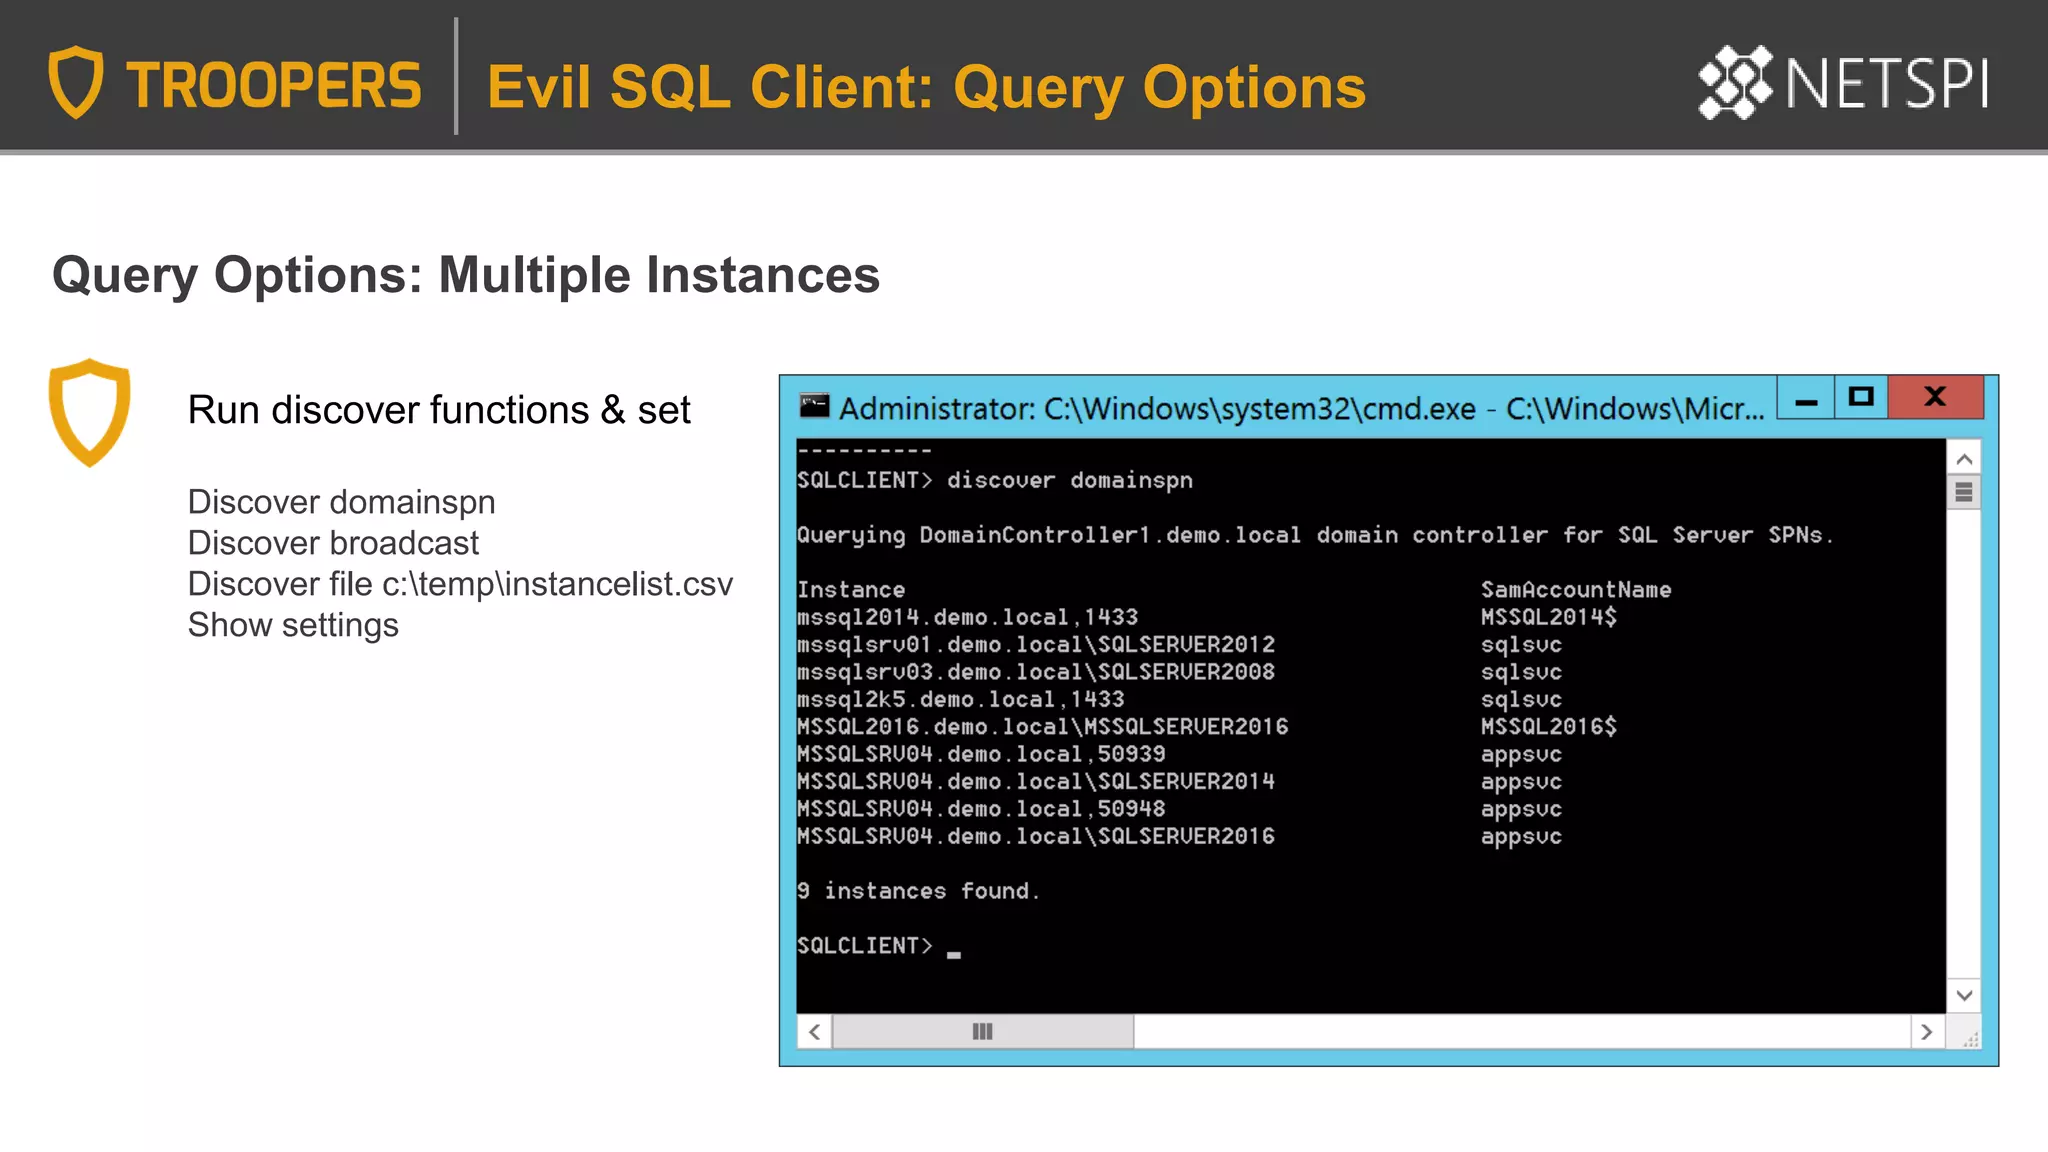Click 'Query Options: Multiple Instances' heading
The image size is (2048, 1152).
tap(466, 275)
